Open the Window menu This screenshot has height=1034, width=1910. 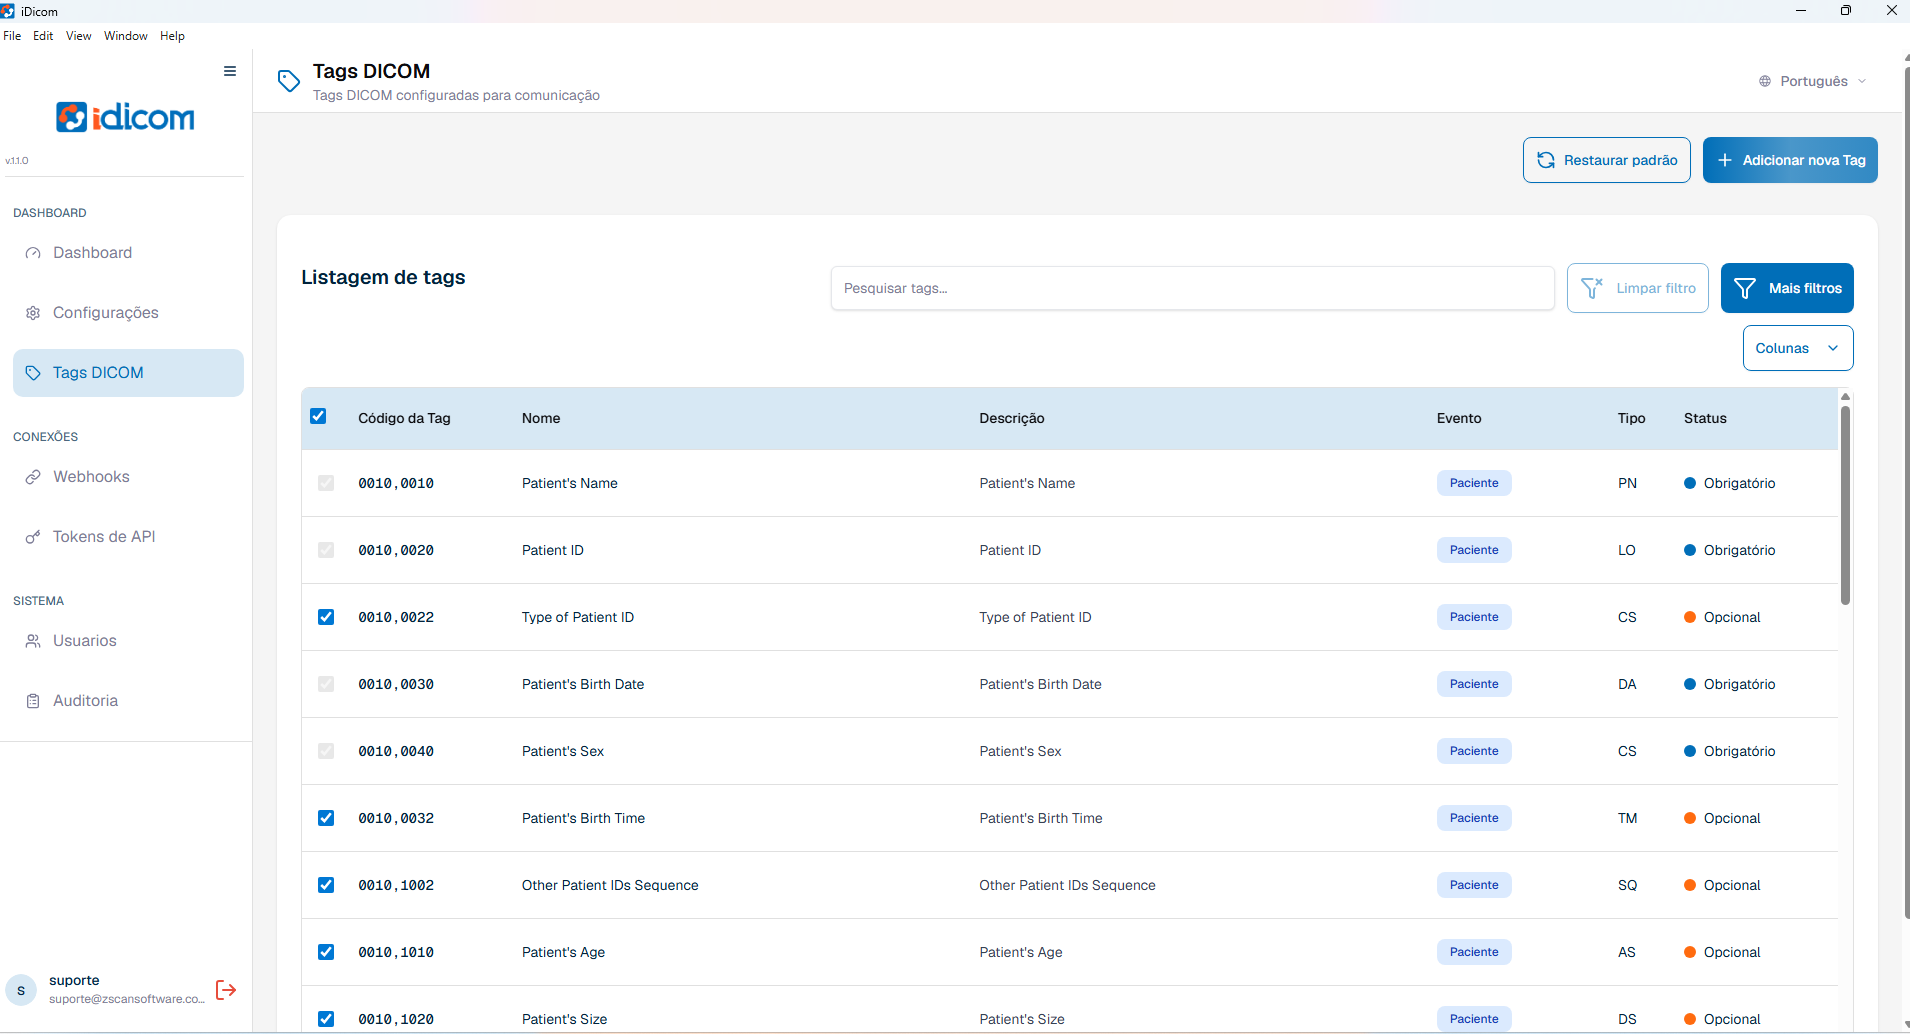pyautogui.click(x=126, y=36)
